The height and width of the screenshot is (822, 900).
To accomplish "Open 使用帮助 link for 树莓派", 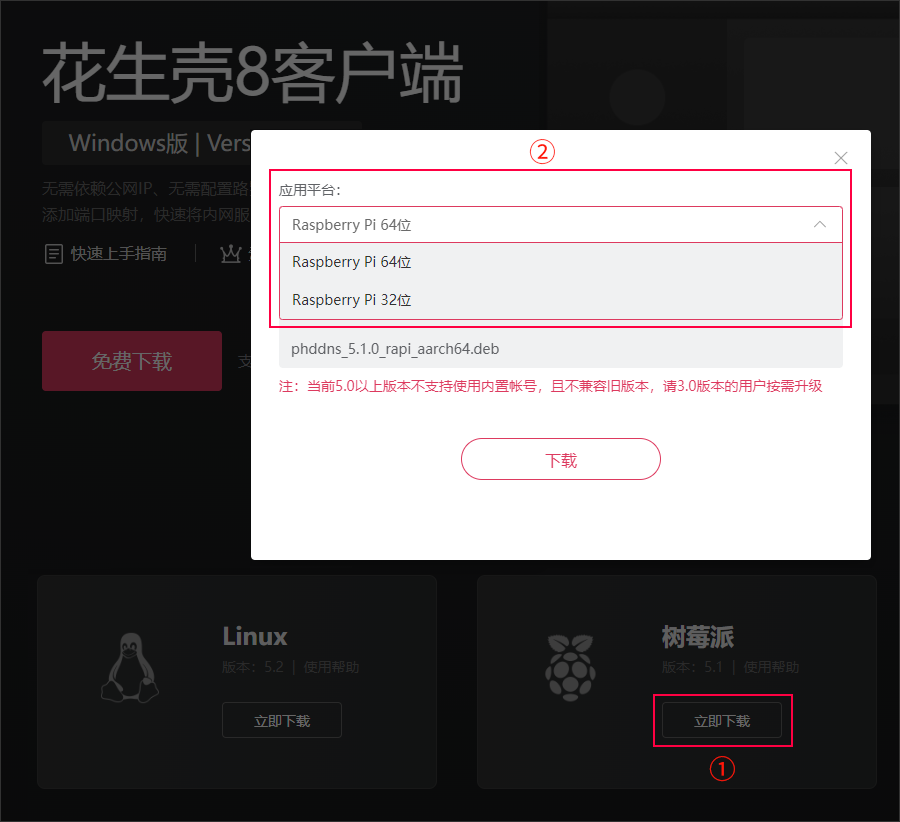I will pos(771,667).
